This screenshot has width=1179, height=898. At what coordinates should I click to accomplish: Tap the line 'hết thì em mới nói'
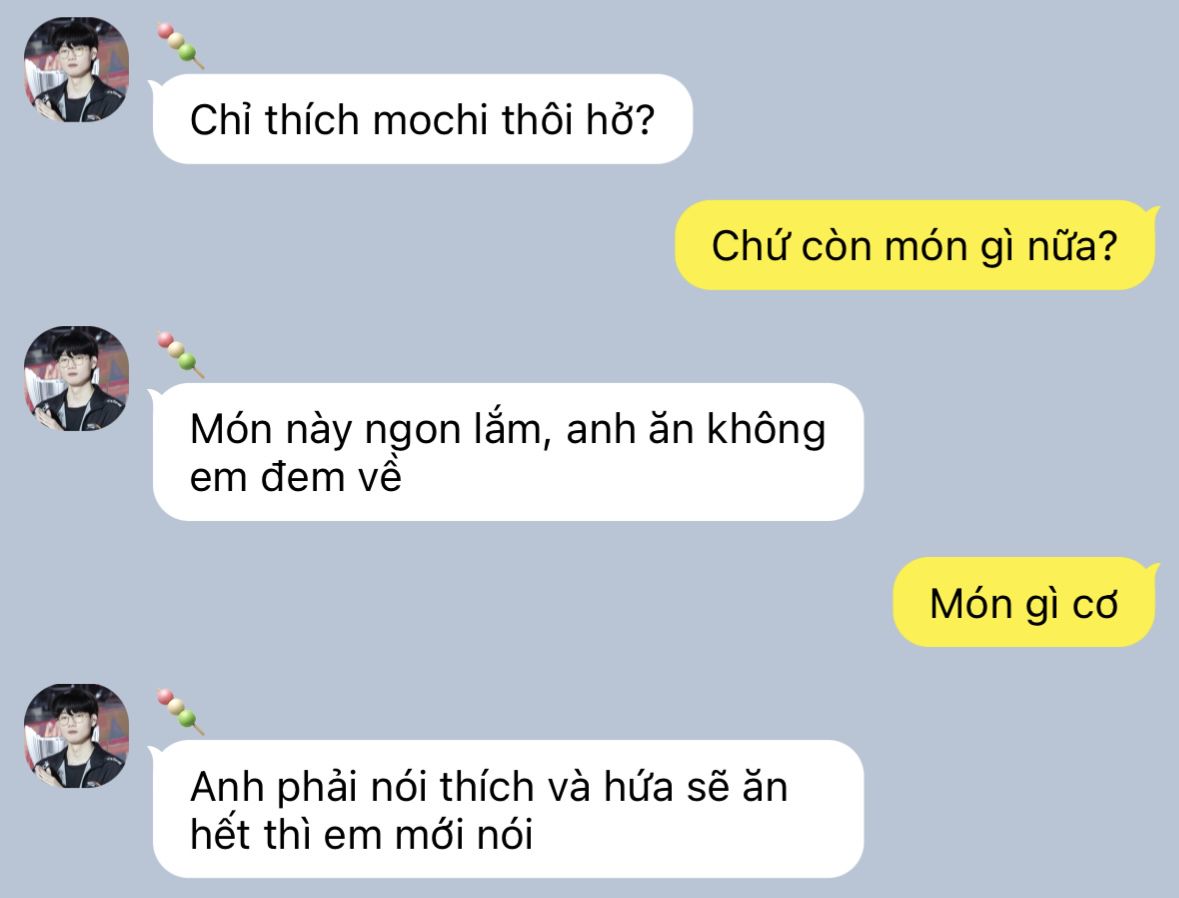(x=362, y=834)
